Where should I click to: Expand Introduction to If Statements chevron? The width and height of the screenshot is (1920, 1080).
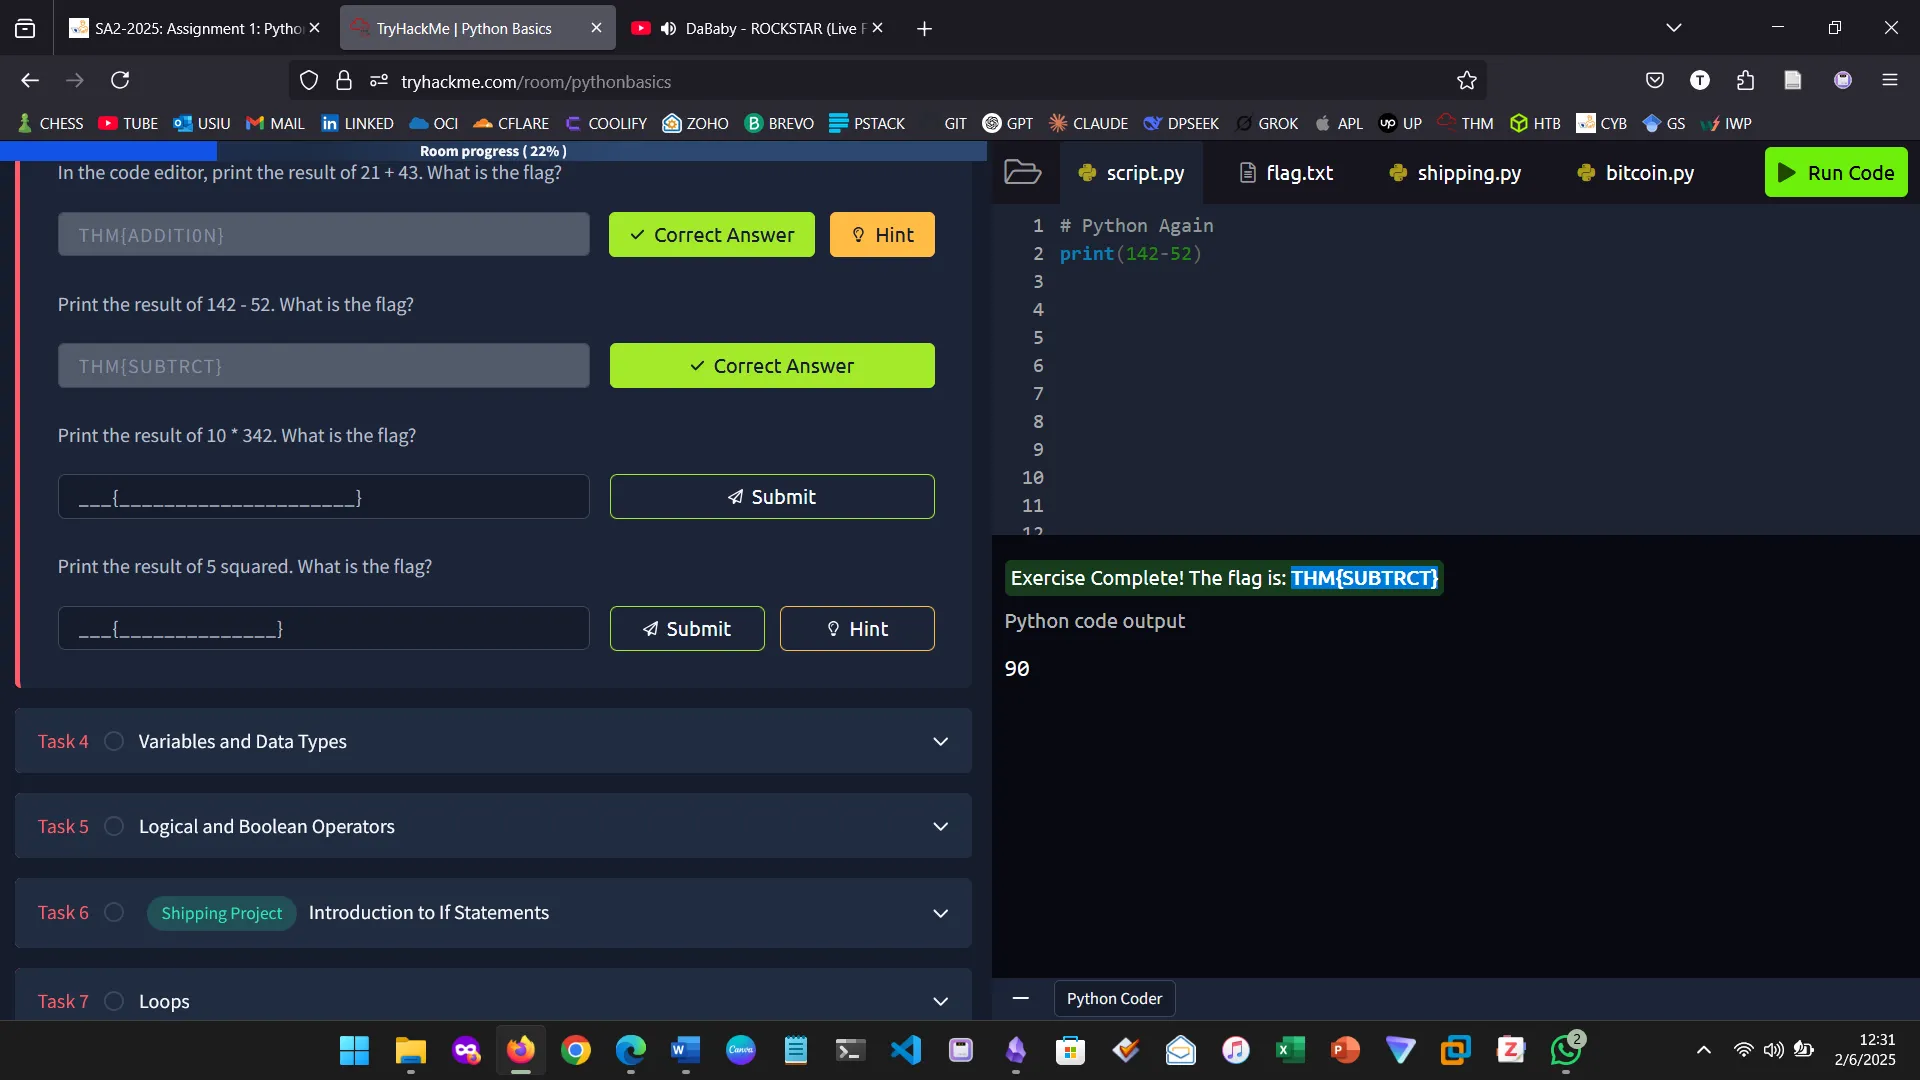click(x=940, y=913)
